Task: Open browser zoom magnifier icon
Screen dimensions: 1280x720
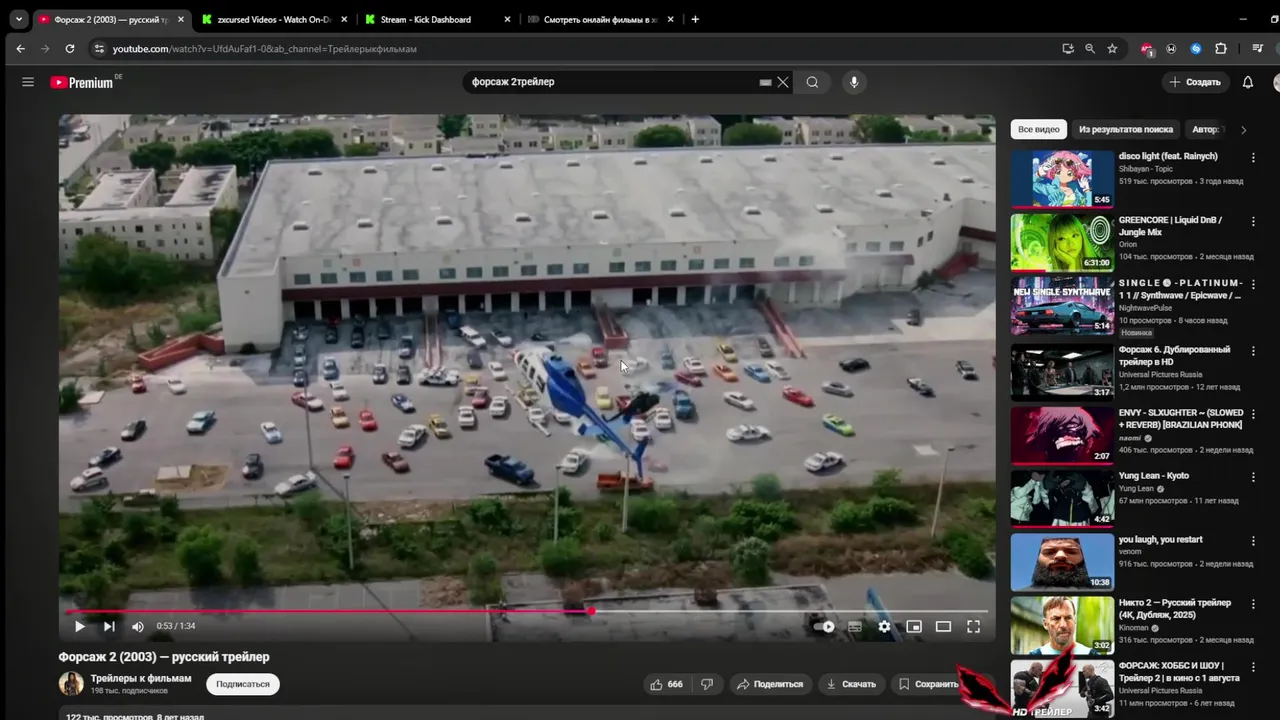Action: (1090, 48)
